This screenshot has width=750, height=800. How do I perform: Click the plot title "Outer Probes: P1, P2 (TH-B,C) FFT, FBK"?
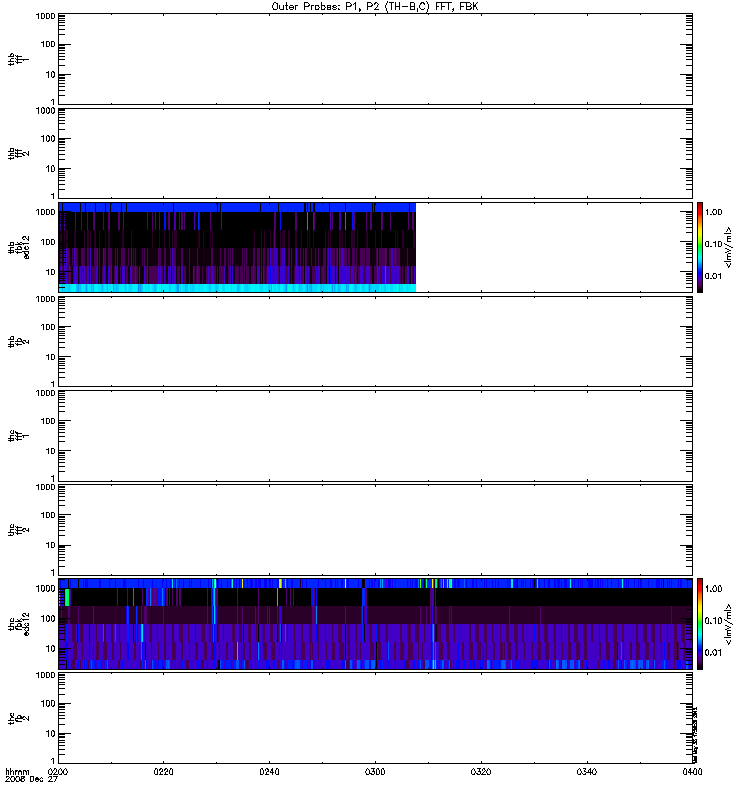click(x=375, y=7)
